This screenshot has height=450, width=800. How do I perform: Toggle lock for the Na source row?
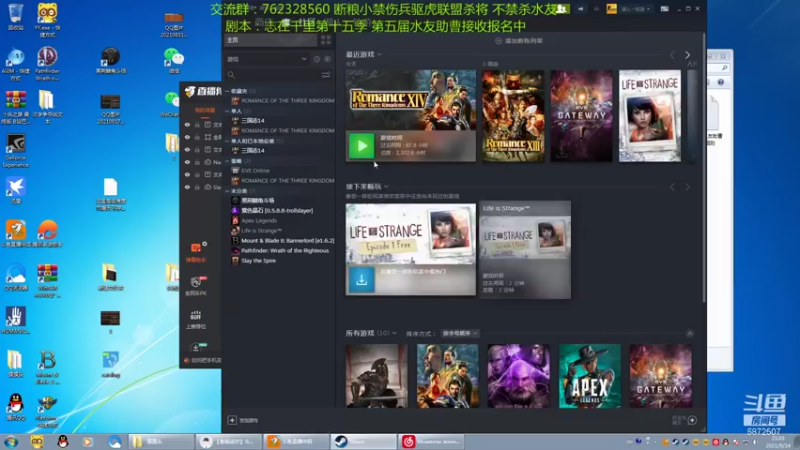click(x=197, y=162)
